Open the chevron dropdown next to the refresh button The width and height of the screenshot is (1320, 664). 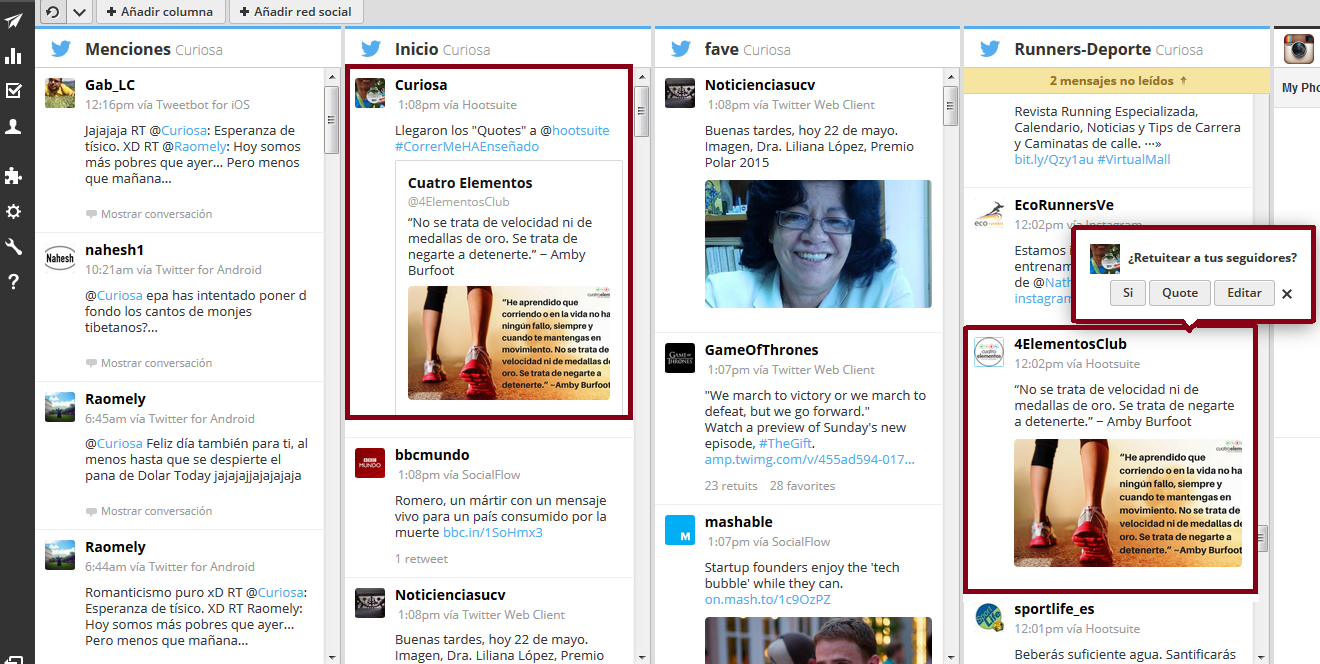coord(77,13)
